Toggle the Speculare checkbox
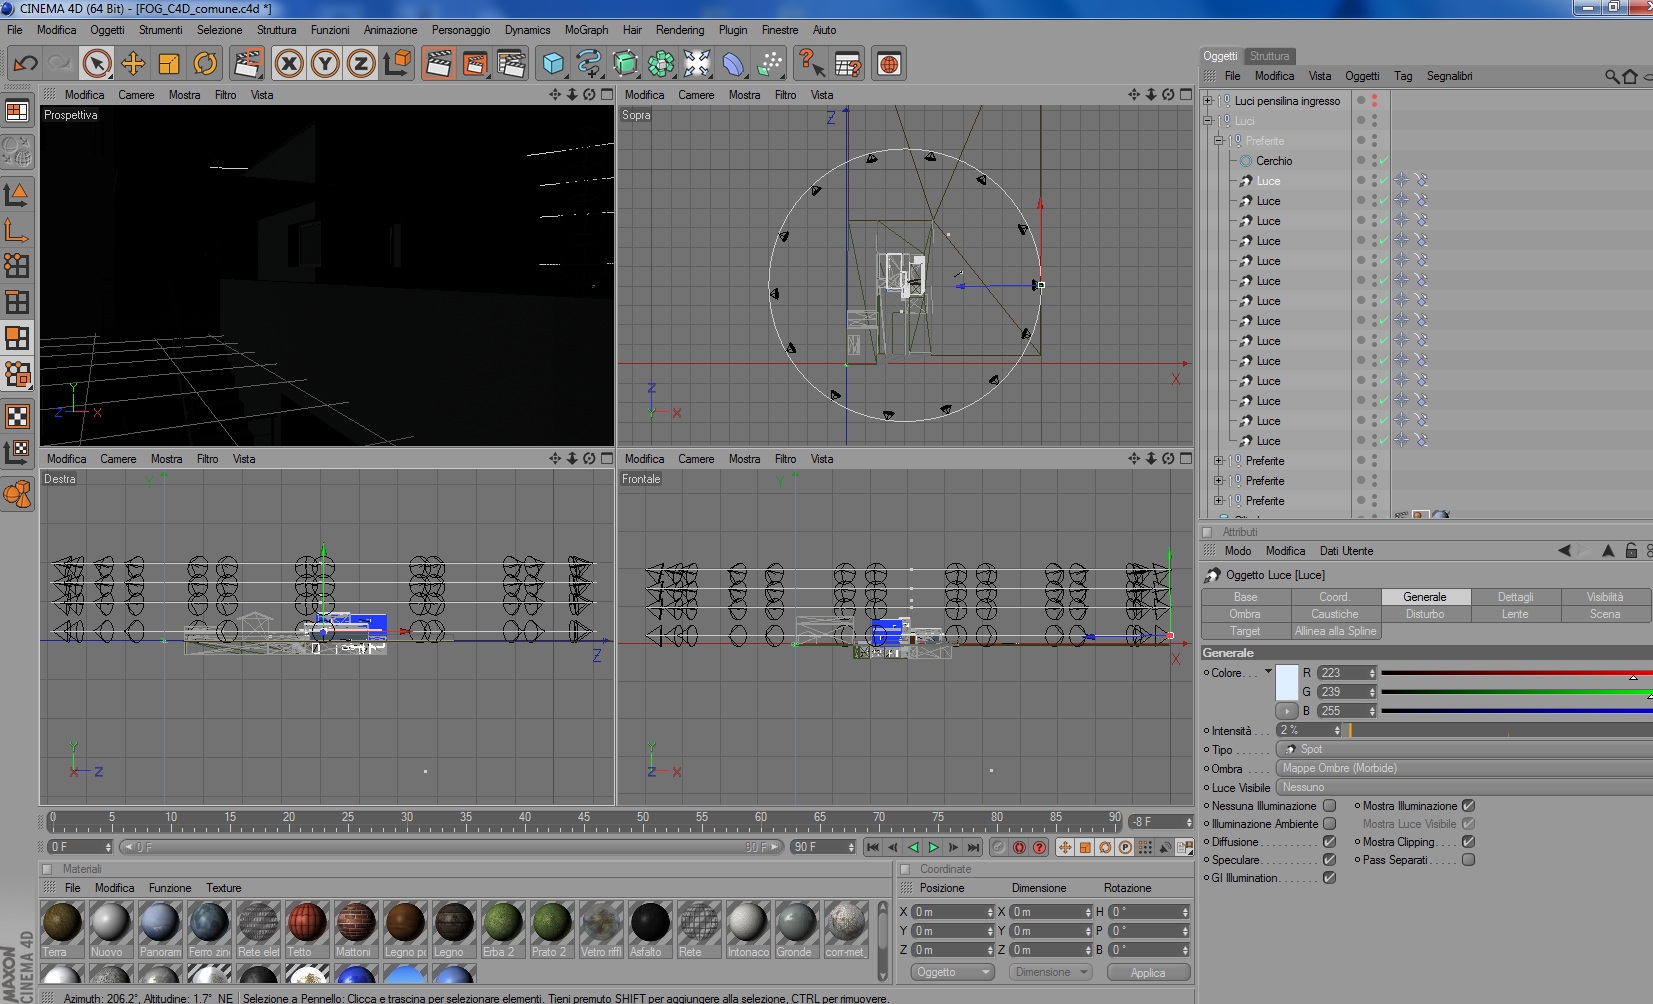1653x1004 pixels. click(x=1329, y=860)
